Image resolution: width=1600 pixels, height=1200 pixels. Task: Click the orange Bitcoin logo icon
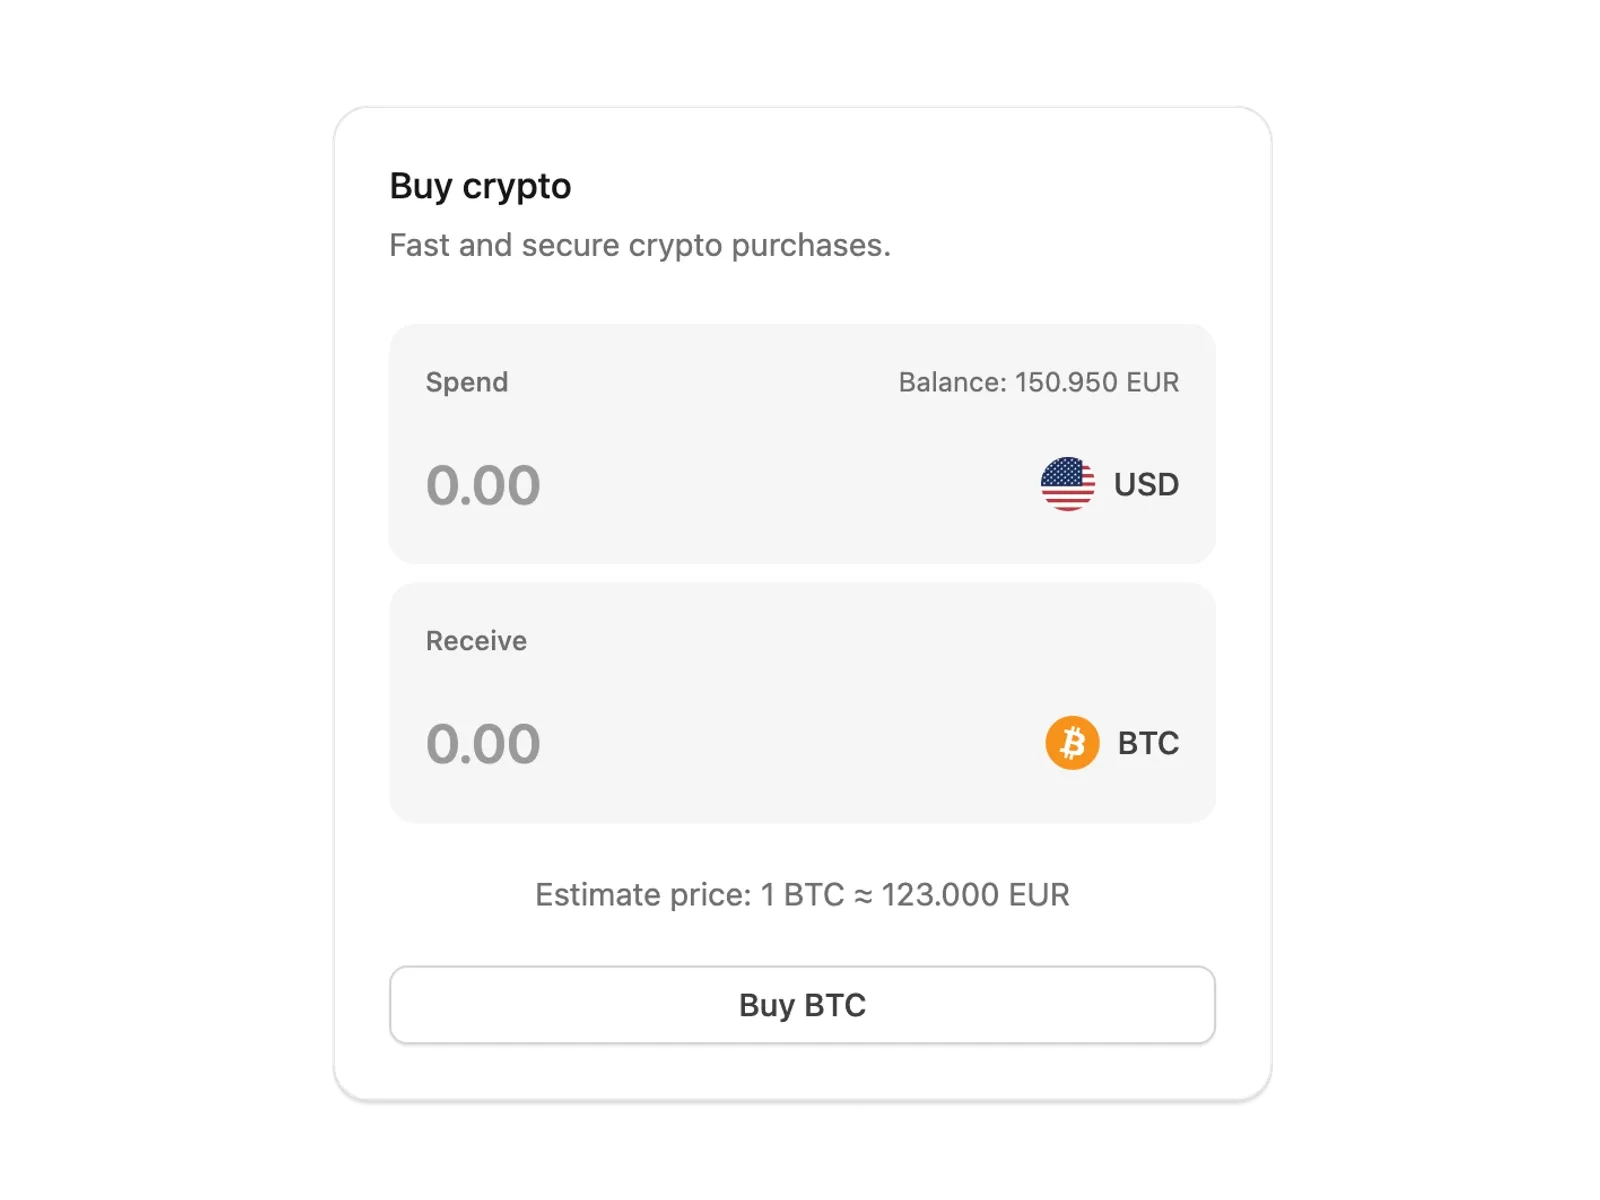pyautogui.click(x=1072, y=743)
